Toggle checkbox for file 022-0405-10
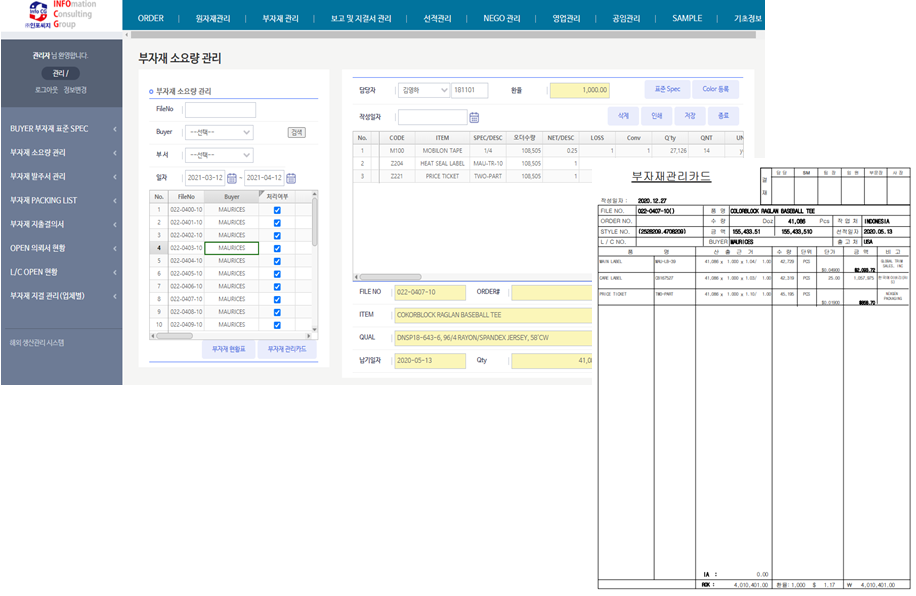Screen dimensions: 916x596 pos(277,274)
